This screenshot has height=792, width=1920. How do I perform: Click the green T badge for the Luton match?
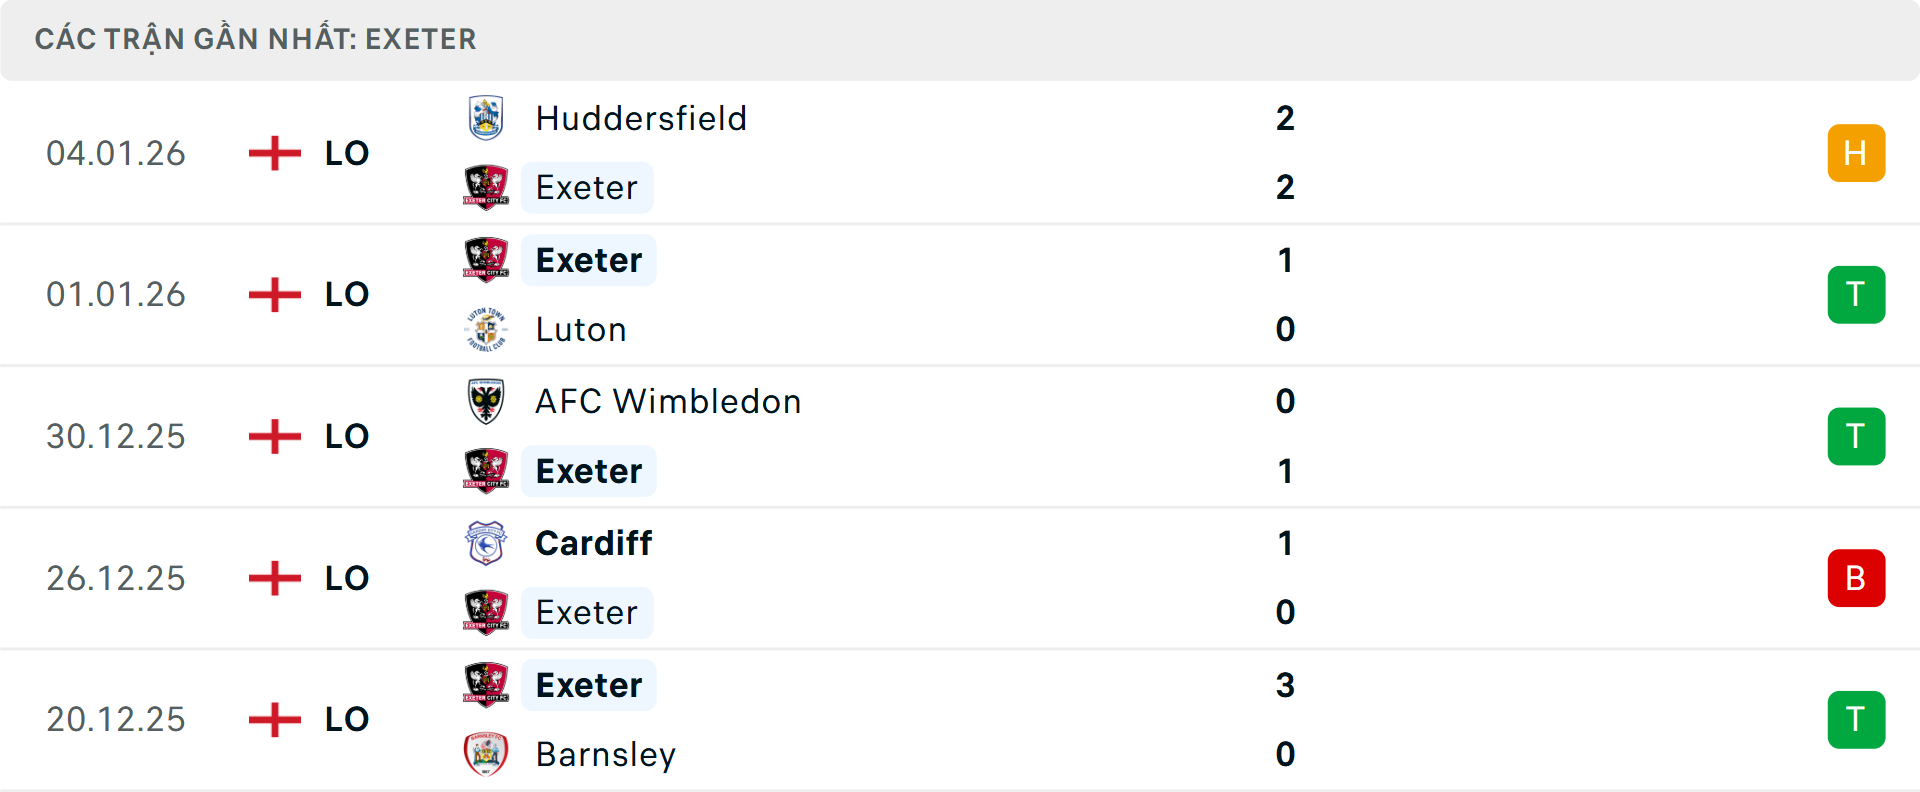tap(1856, 294)
